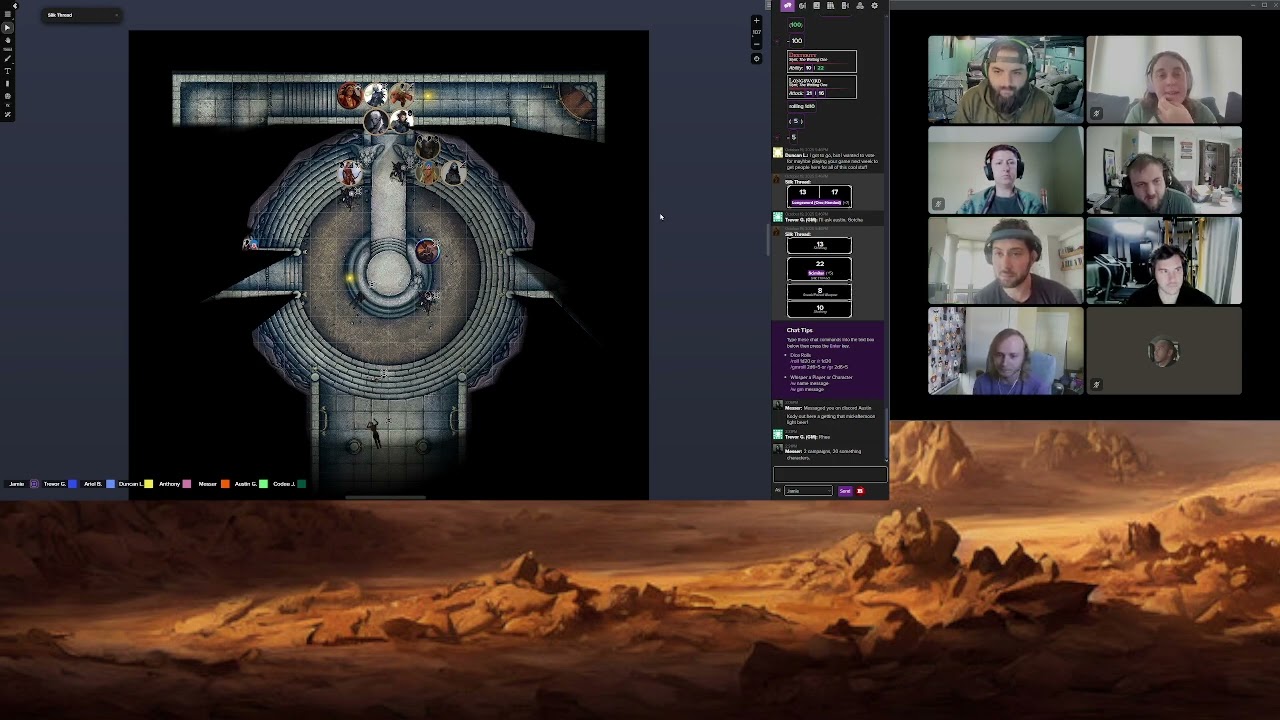
Task: Open the Journal tab
Action: [x=816, y=6]
